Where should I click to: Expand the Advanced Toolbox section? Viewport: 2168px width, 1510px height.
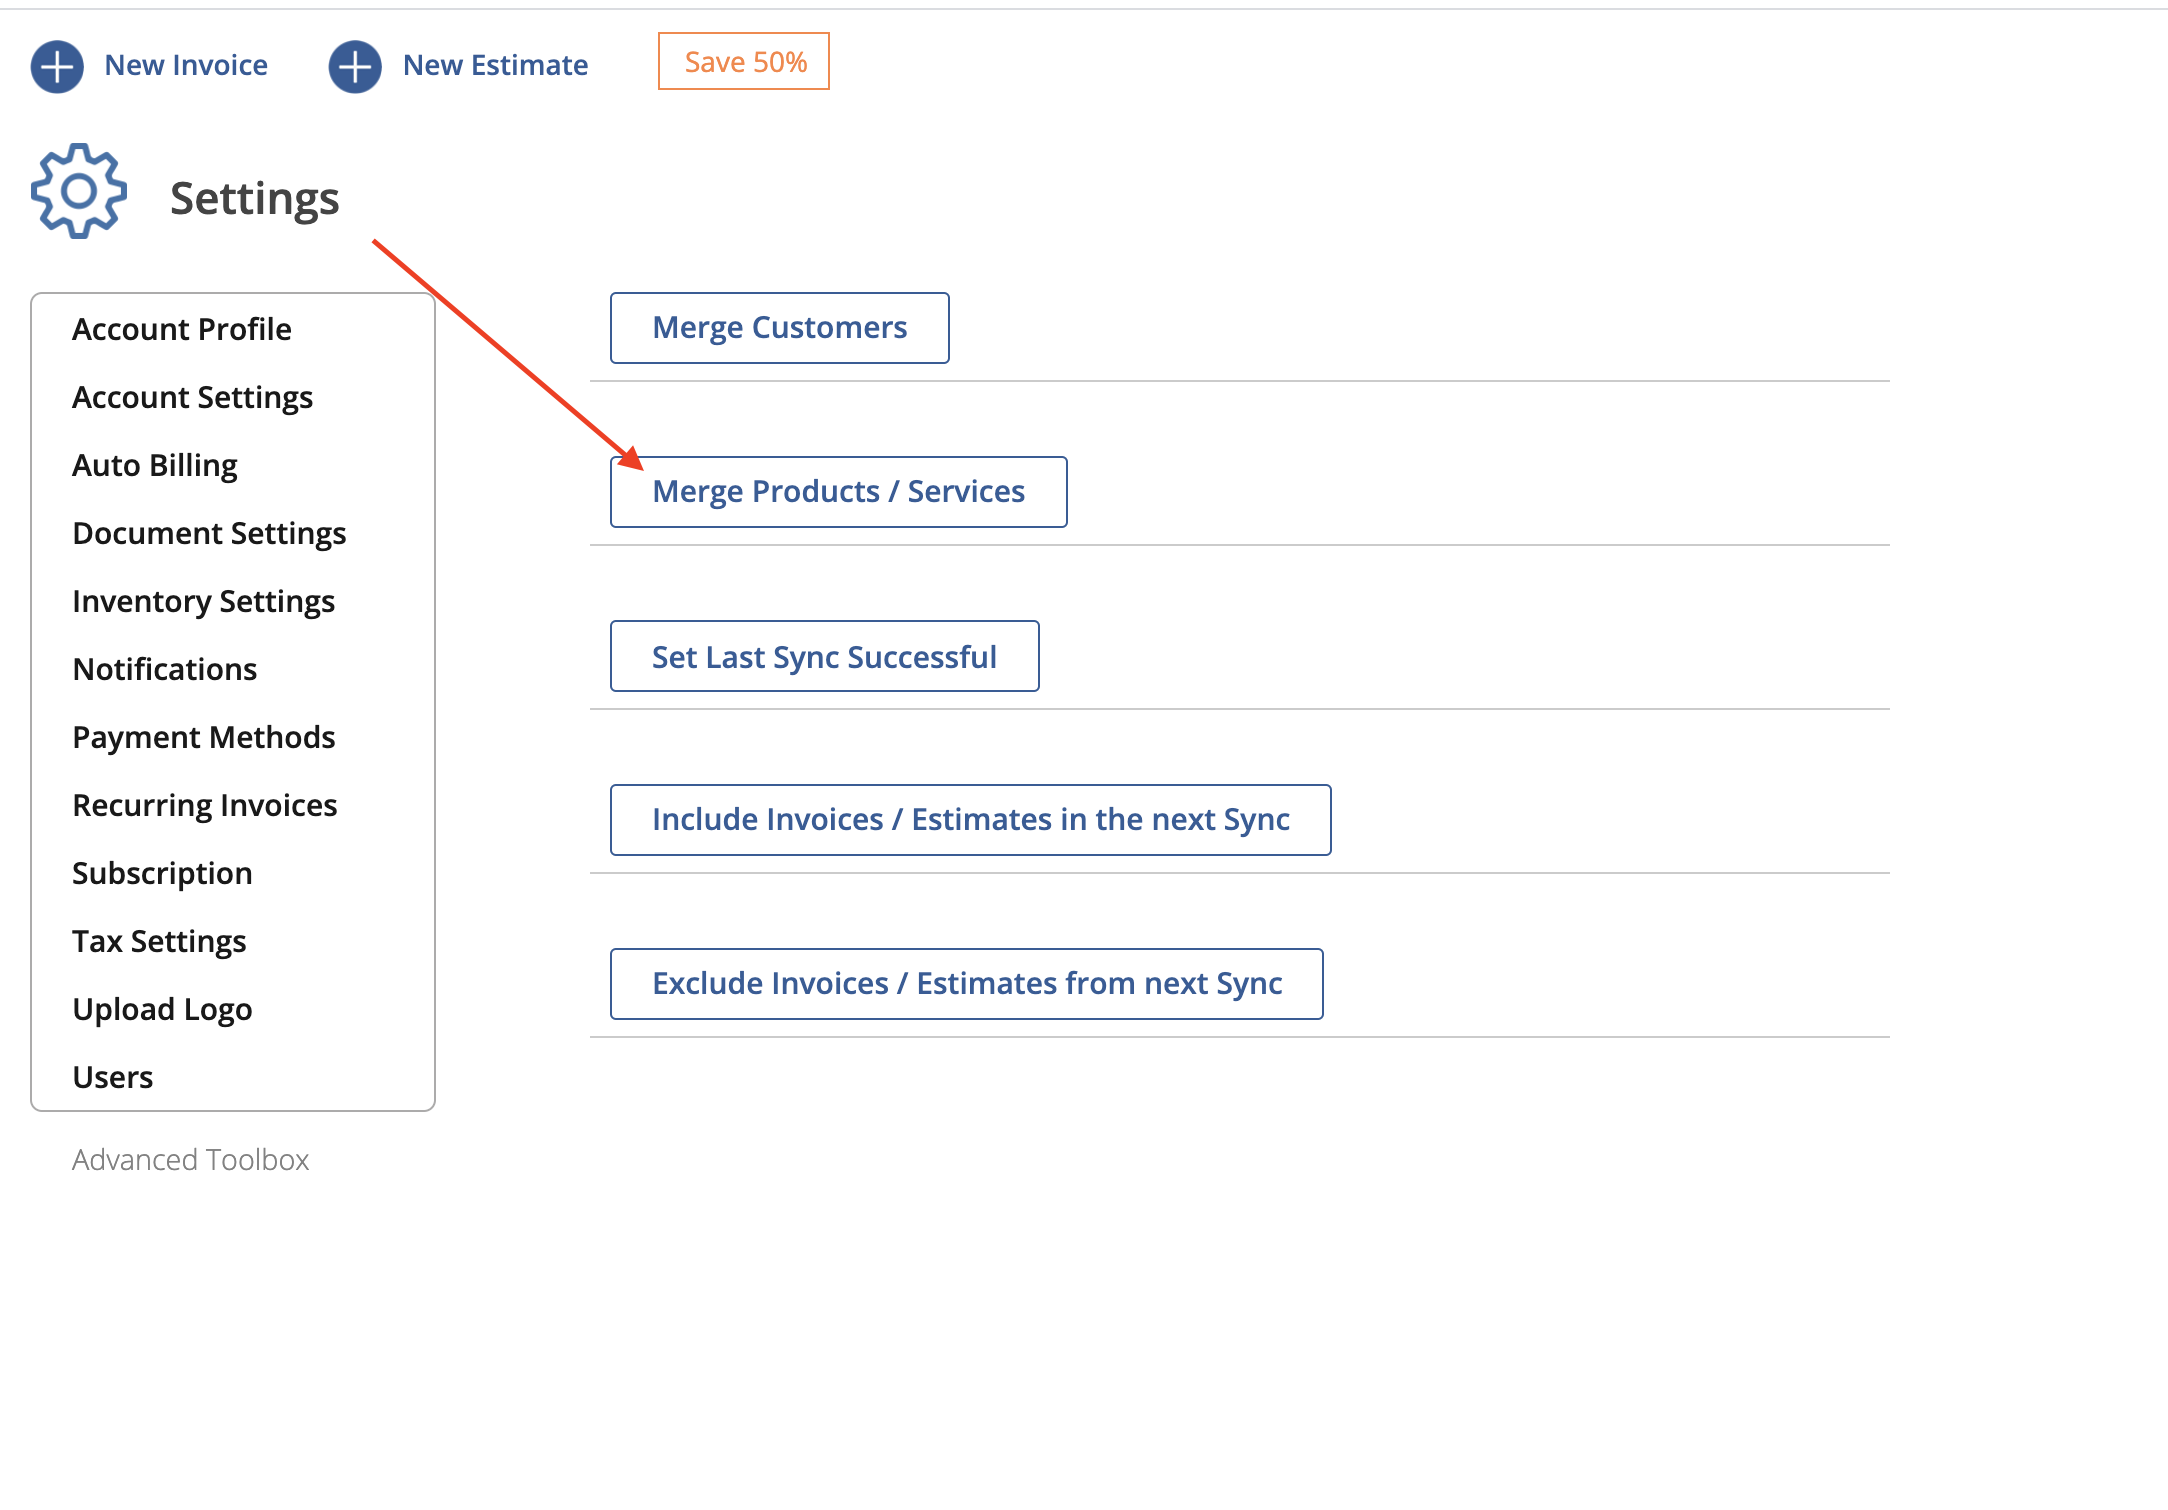tap(190, 1159)
